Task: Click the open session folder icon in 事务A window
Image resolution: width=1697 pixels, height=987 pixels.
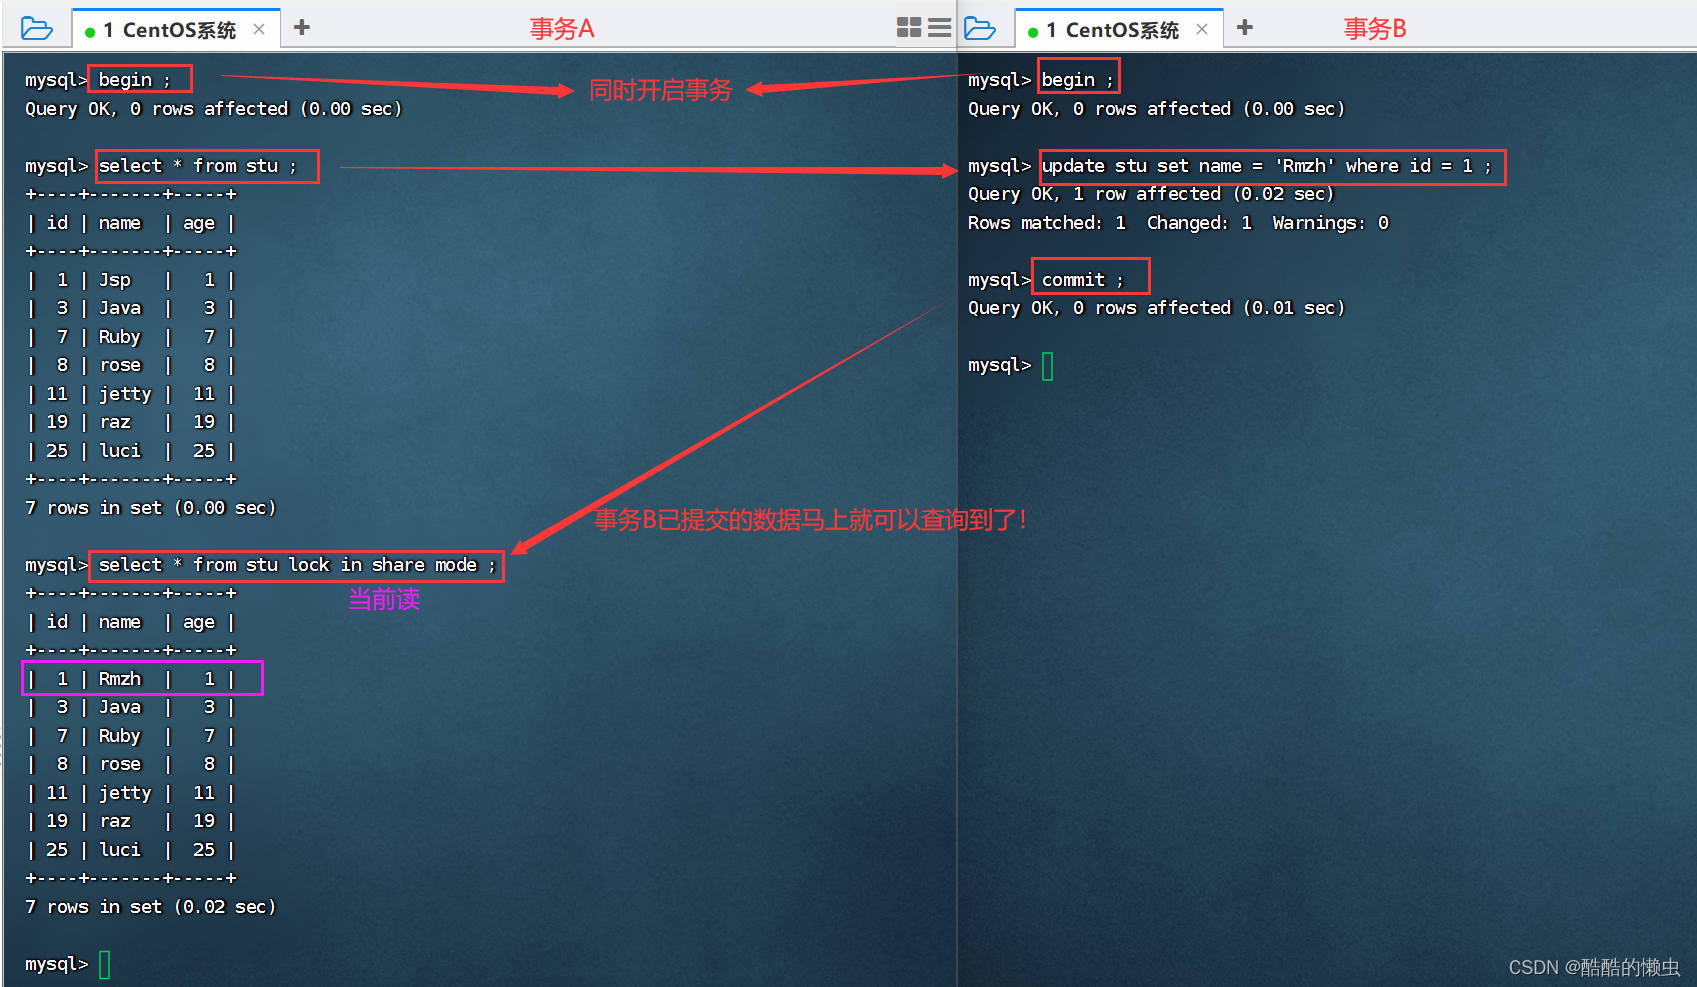Action: click(37, 28)
